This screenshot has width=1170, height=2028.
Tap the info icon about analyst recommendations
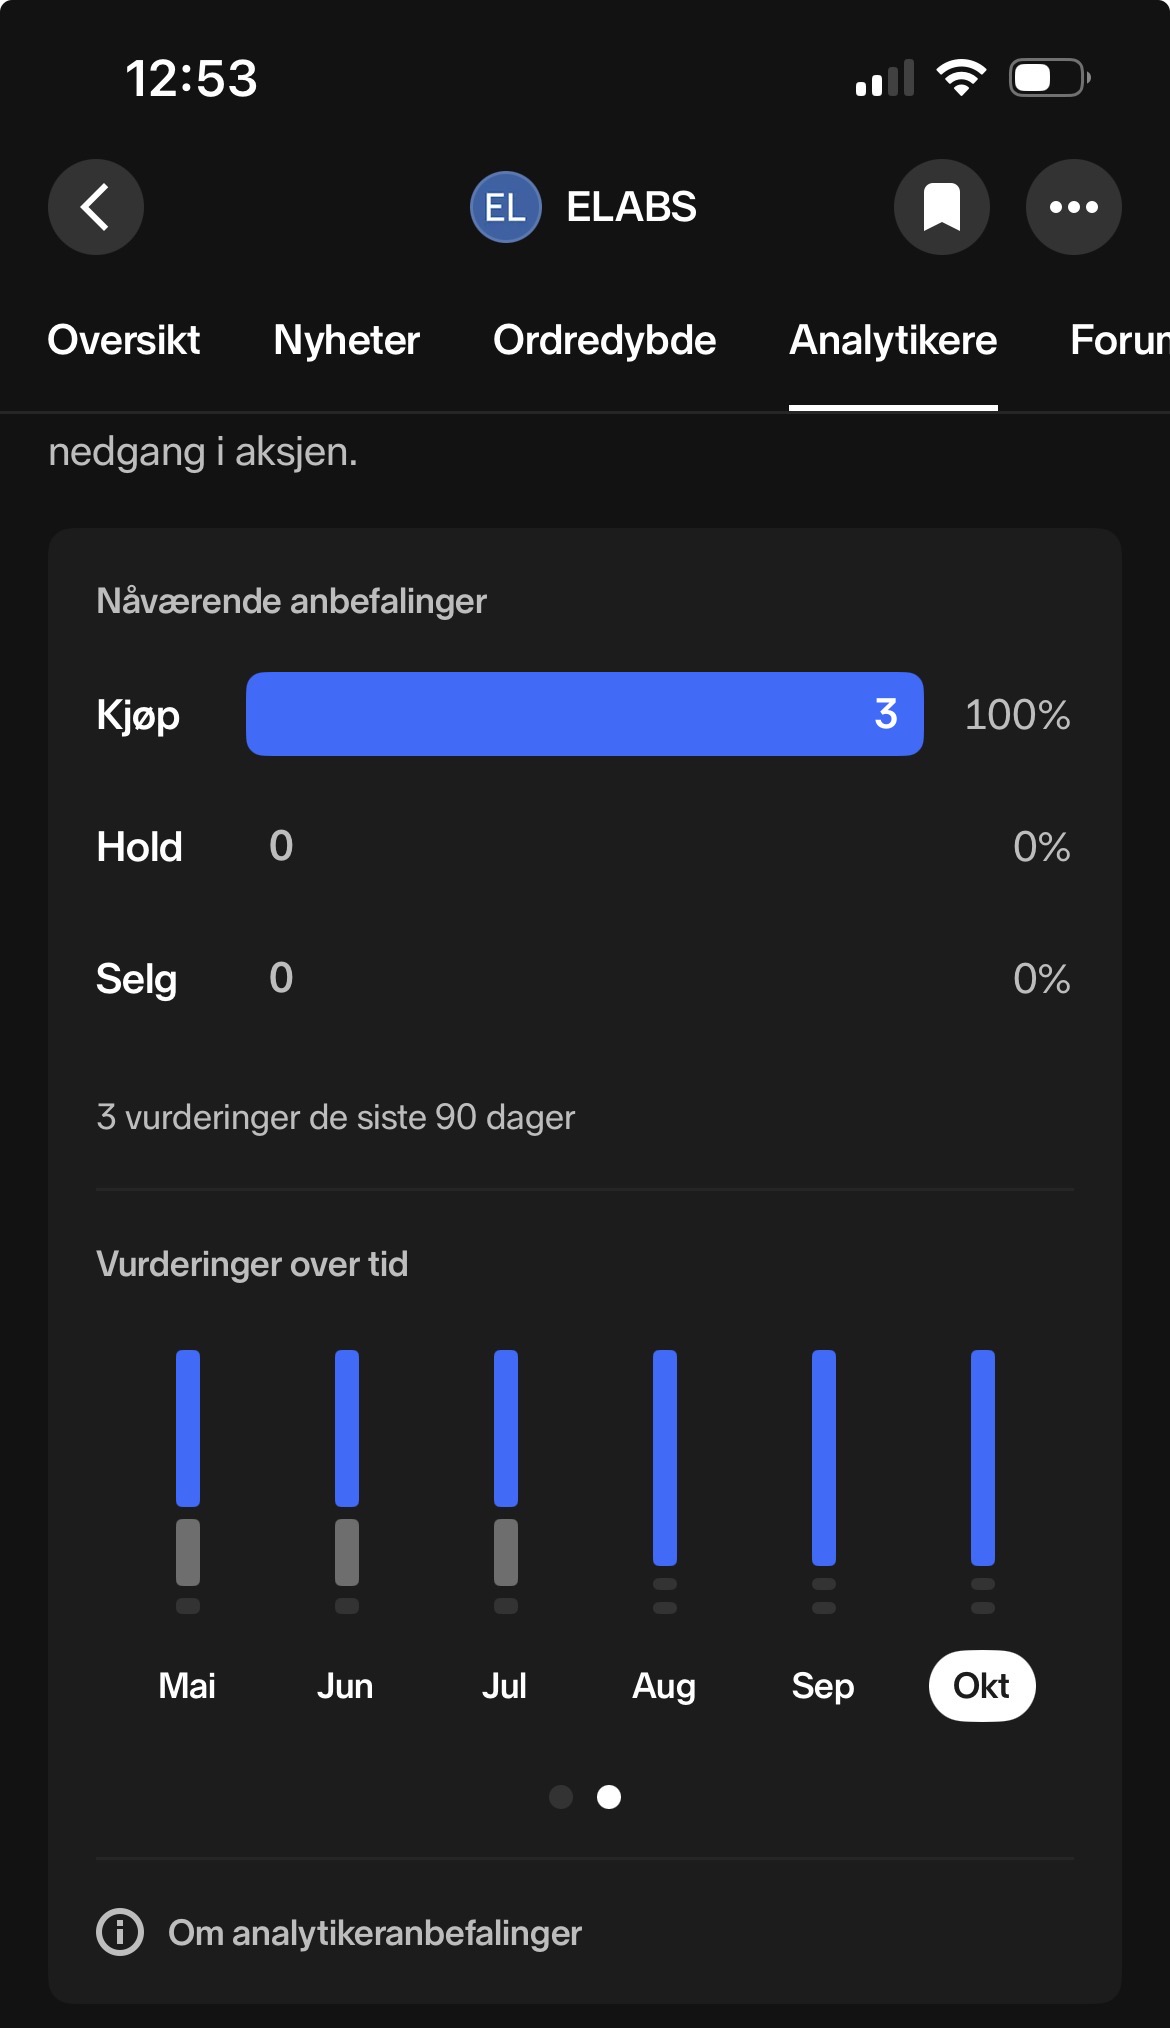[120, 1932]
